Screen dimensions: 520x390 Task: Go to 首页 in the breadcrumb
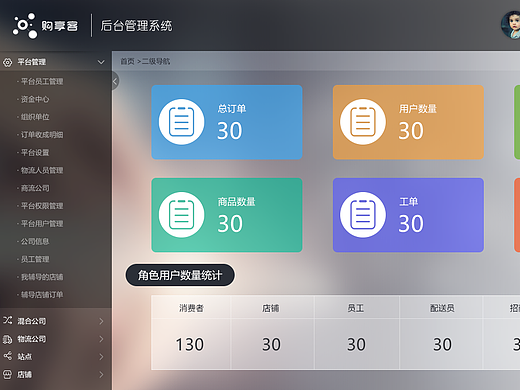[x=127, y=61]
